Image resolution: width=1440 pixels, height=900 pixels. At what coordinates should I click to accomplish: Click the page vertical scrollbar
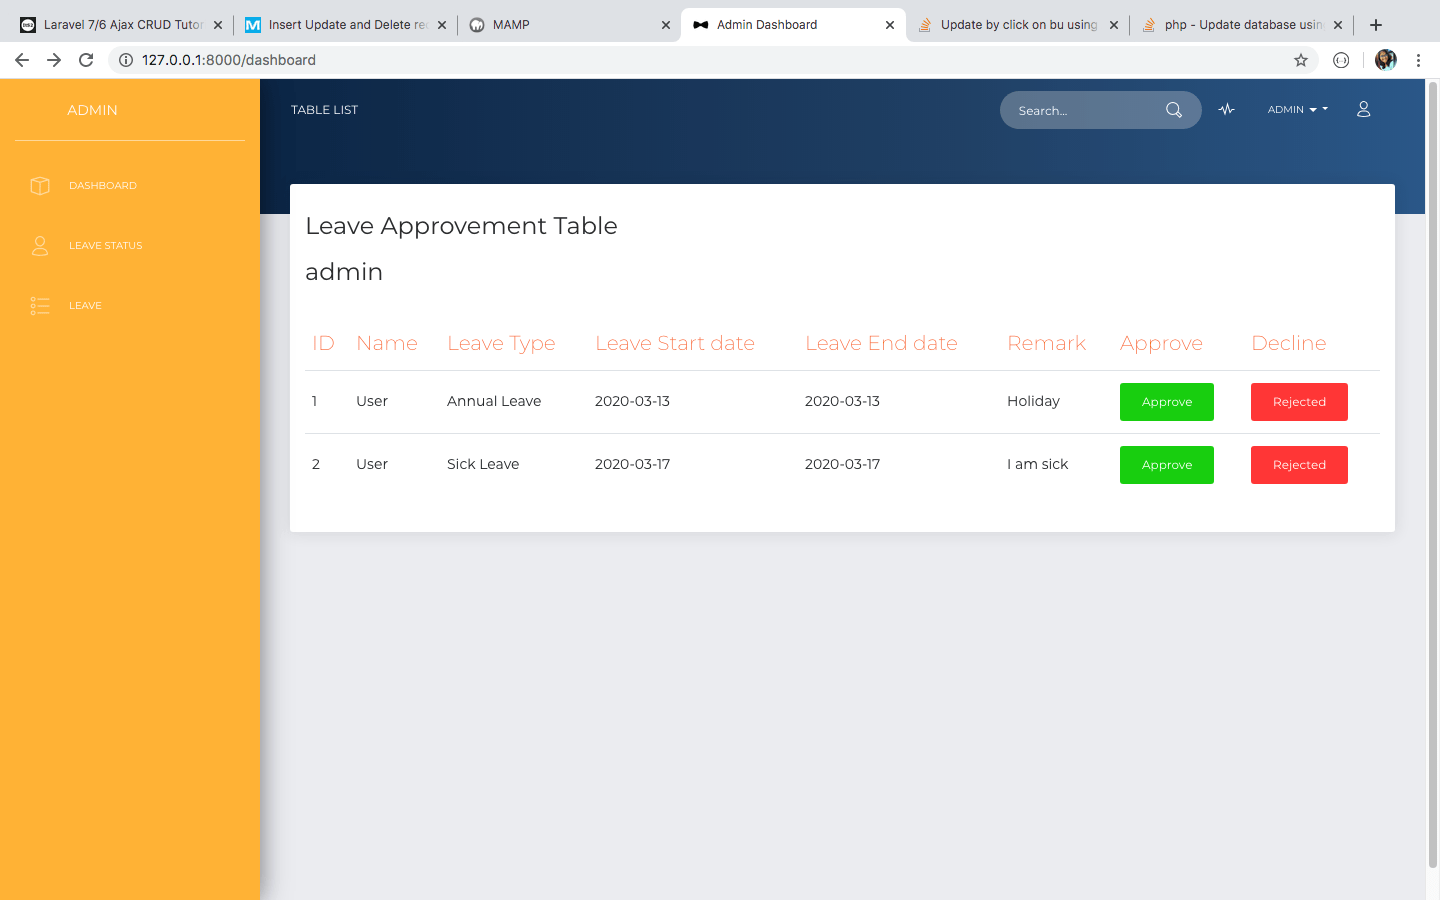pos(1433,475)
